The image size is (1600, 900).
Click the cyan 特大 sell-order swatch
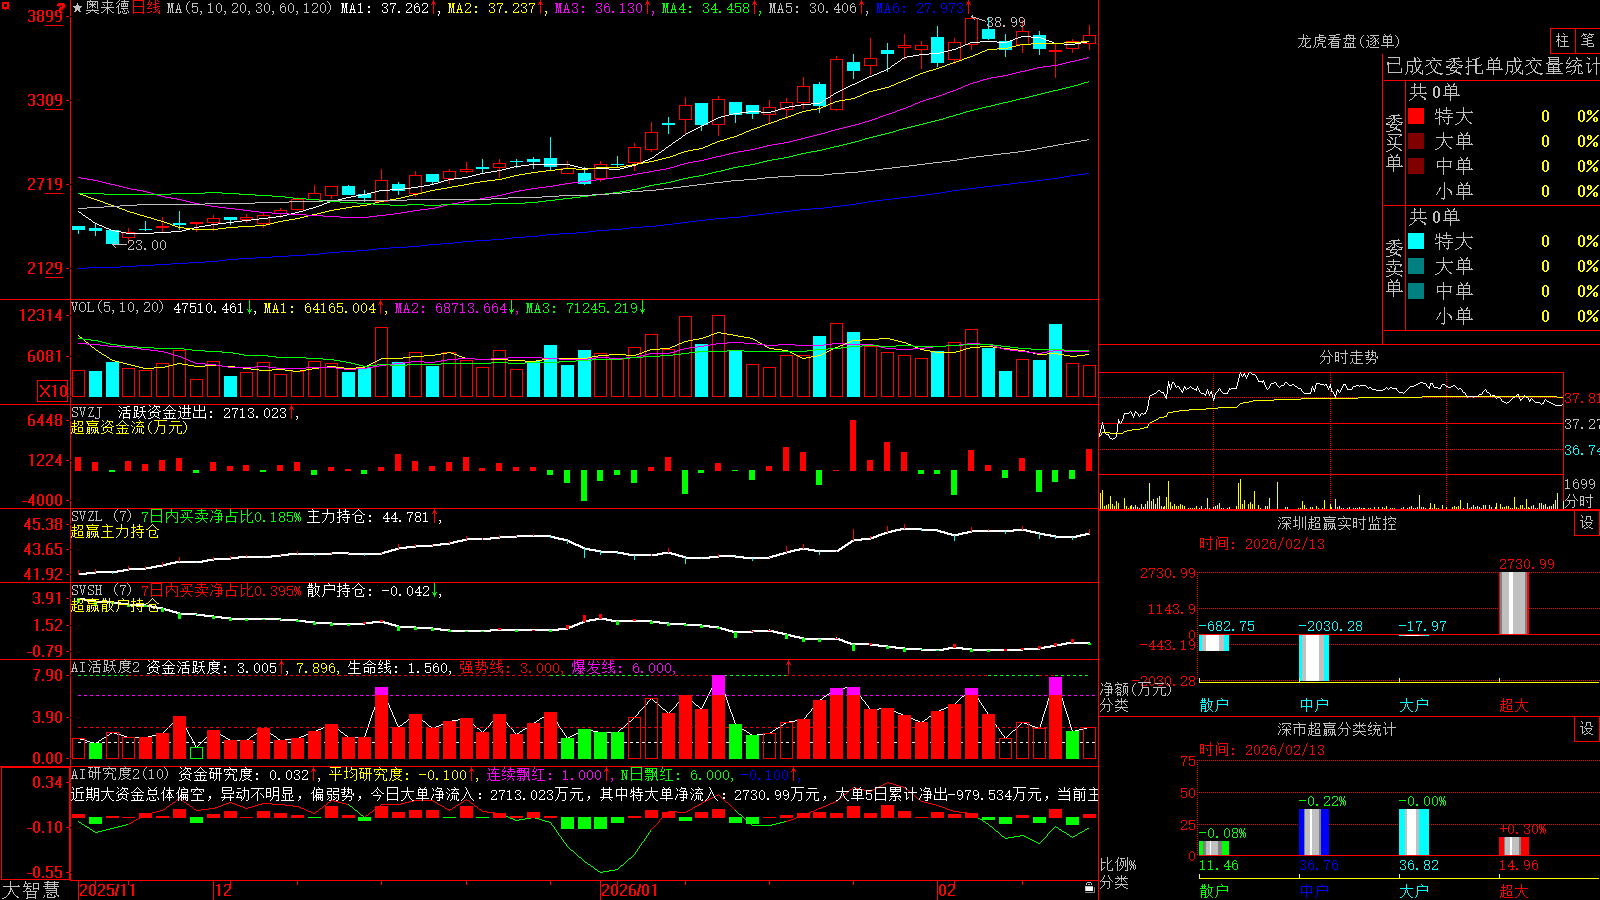click(1416, 241)
